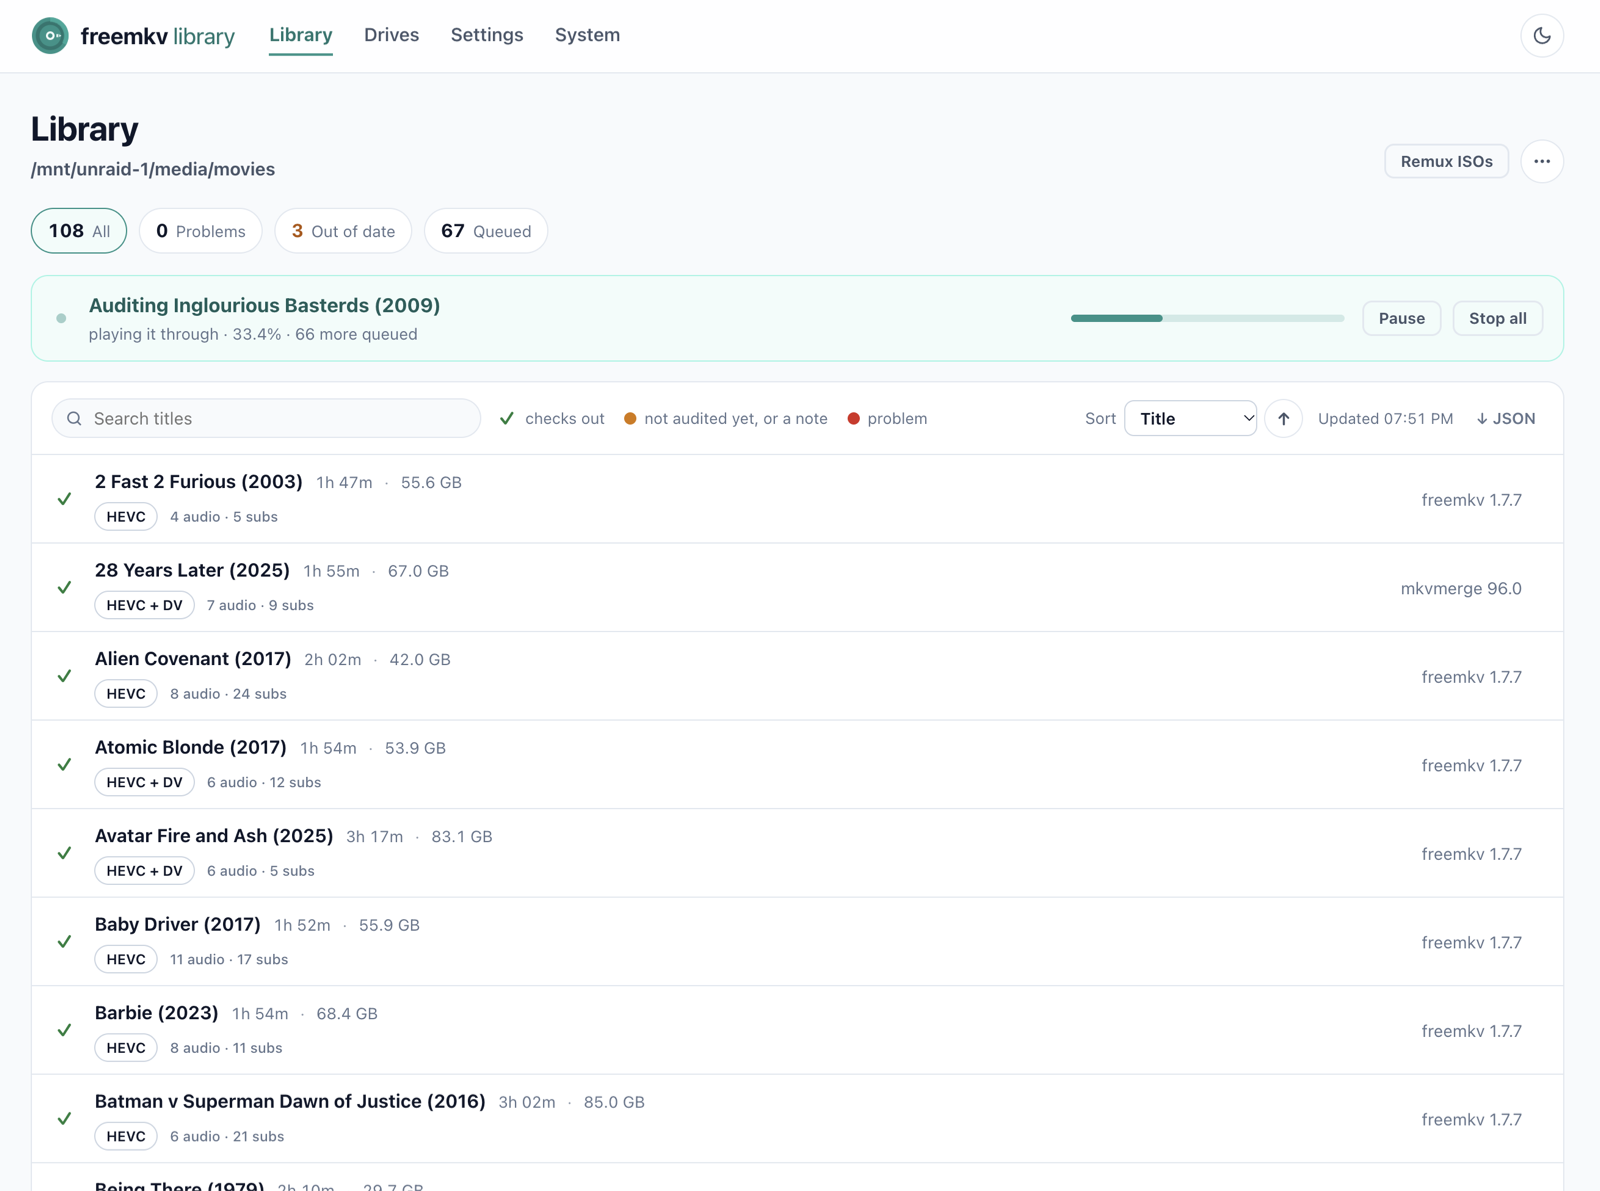Show the 67 Queued items
This screenshot has height=1191, width=1600.
tap(486, 231)
